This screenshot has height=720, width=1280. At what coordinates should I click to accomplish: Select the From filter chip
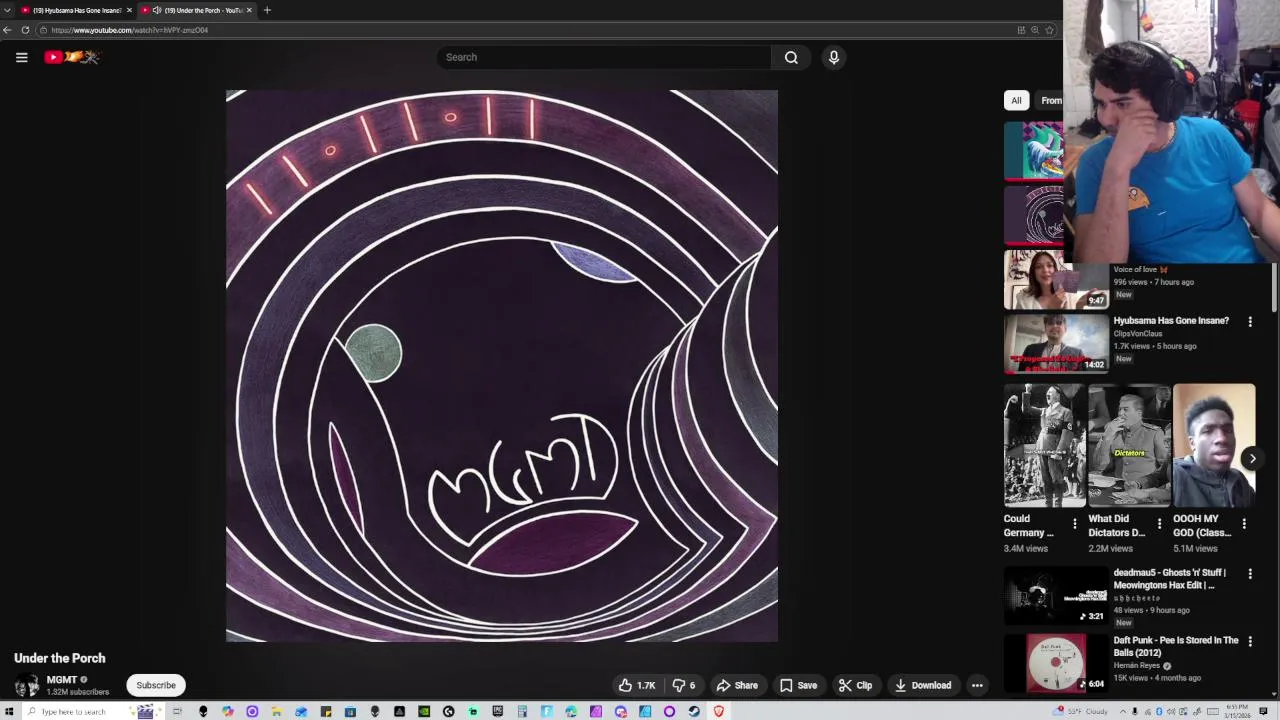point(1050,100)
